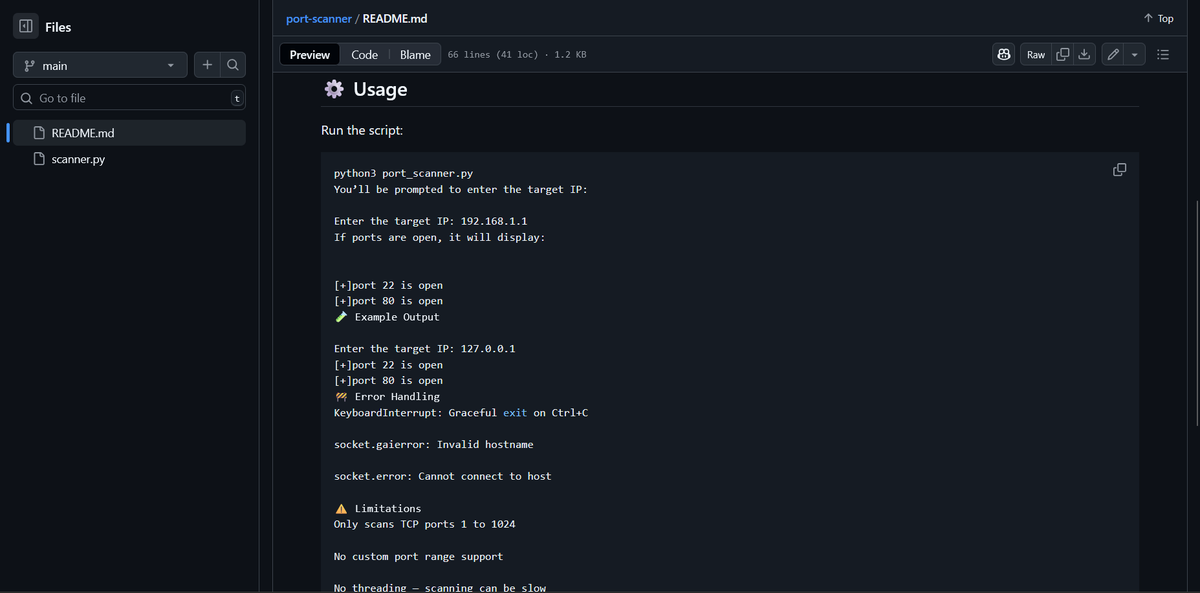
Task: Open README.md in the file tree
Action: click(x=129, y=133)
